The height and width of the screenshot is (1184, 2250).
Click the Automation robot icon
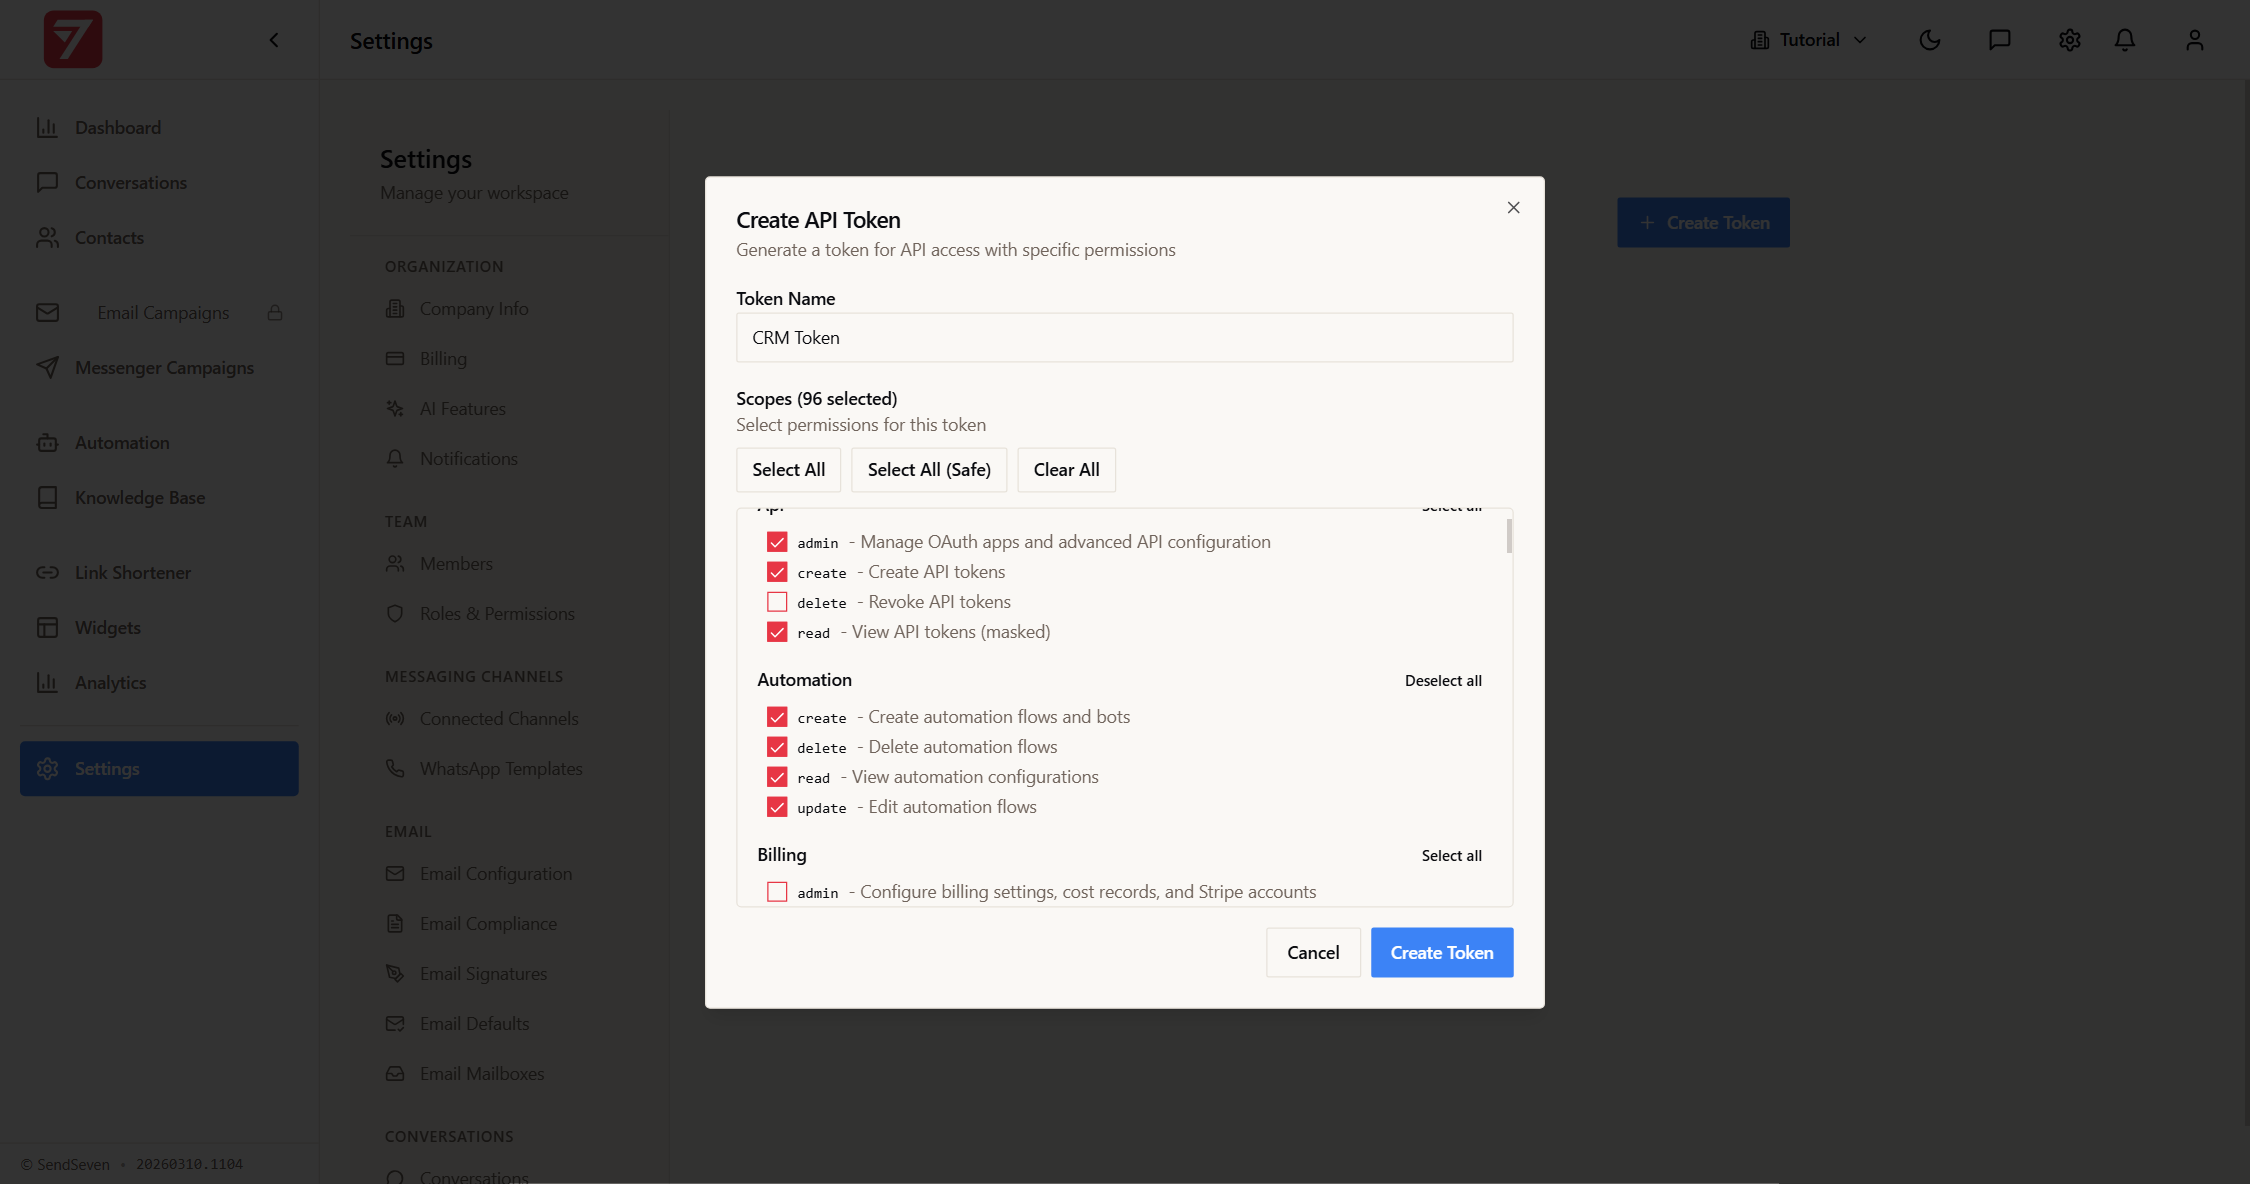(x=47, y=443)
